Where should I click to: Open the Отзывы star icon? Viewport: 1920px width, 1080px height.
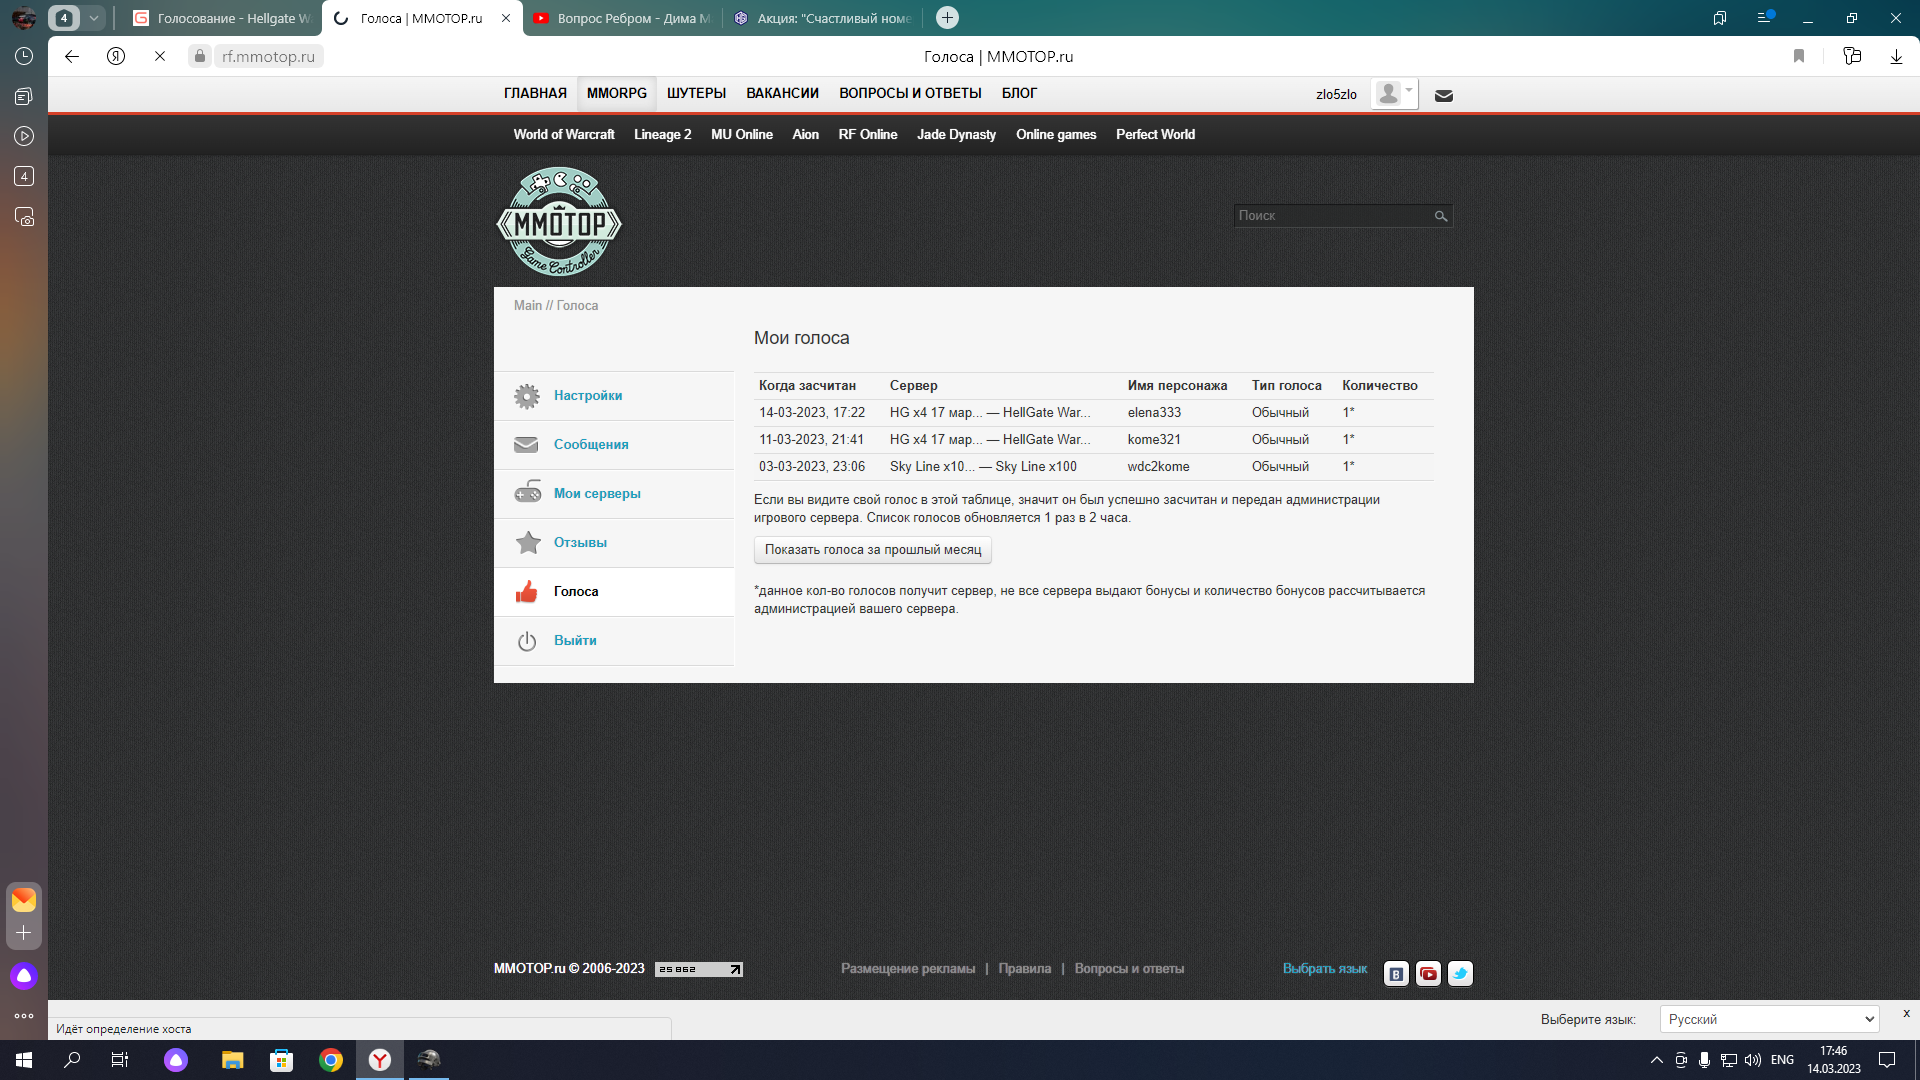(x=527, y=542)
